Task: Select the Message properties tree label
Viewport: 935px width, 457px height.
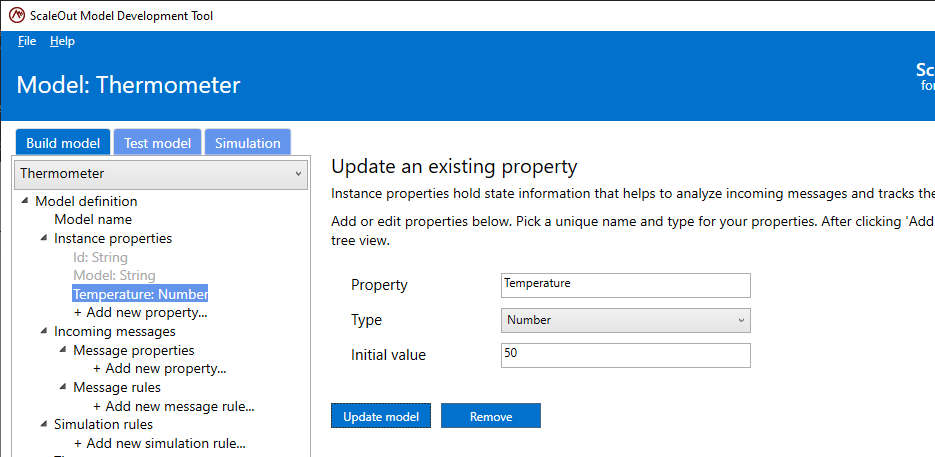Action: tap(134, 350)
